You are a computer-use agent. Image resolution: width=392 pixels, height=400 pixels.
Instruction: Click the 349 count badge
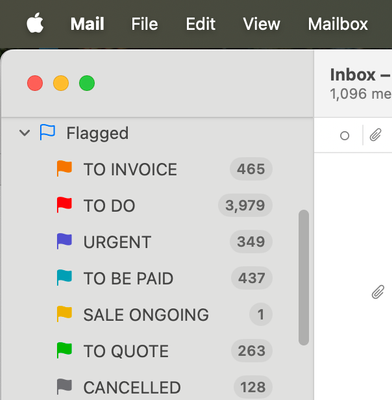251,241
